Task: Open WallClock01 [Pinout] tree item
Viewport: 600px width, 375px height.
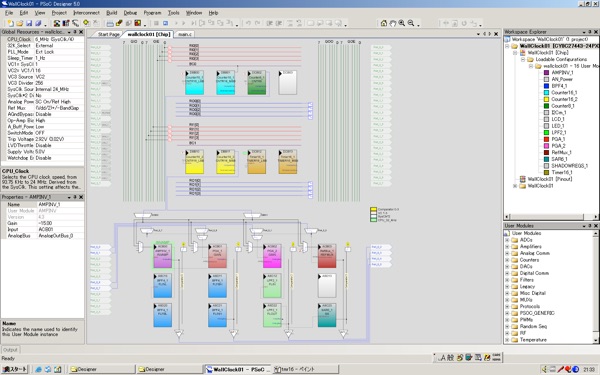Action: coord(549,179)
